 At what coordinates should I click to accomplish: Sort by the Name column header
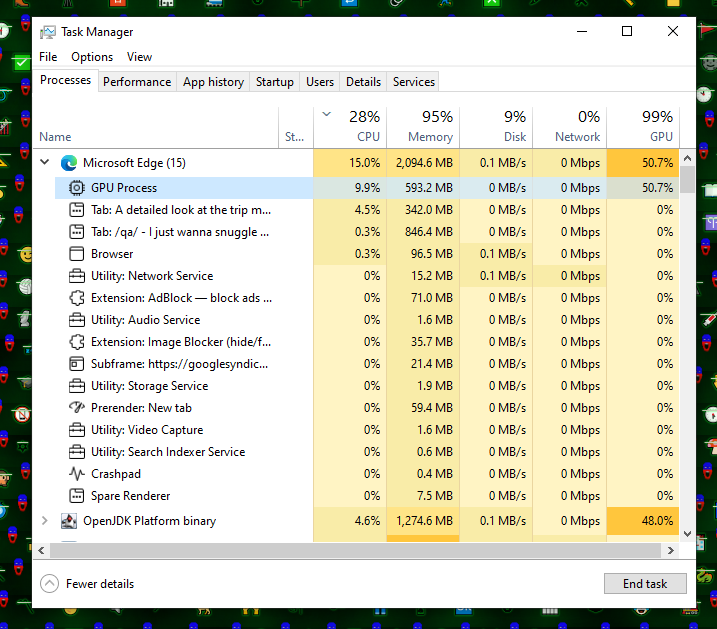(x=156, y=128)
